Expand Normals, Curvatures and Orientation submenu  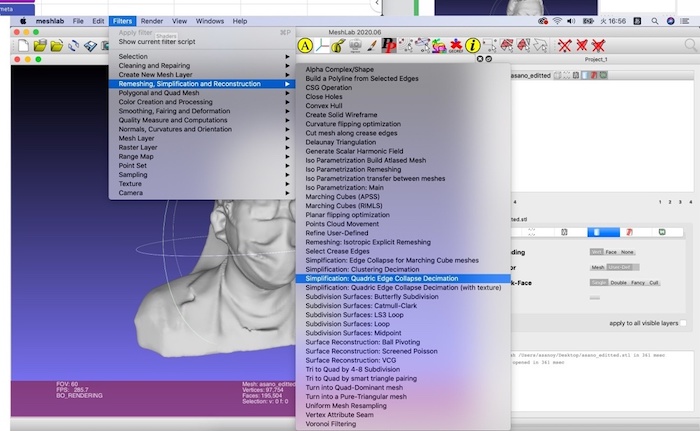coord(202,129)
